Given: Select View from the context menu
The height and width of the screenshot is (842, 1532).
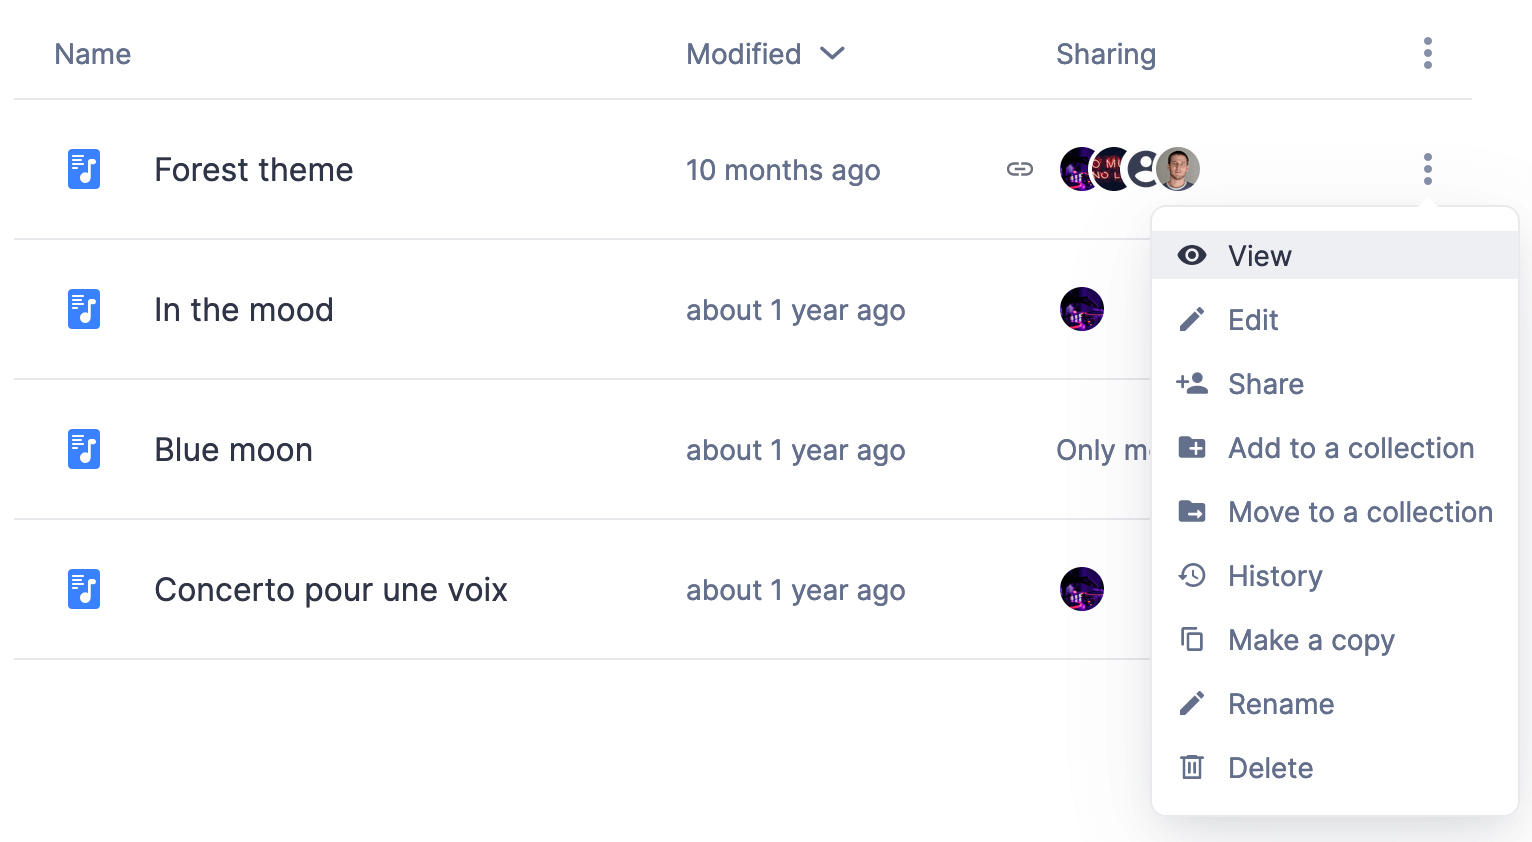Looking at the screenshot, I should (x=1259, y=256).
